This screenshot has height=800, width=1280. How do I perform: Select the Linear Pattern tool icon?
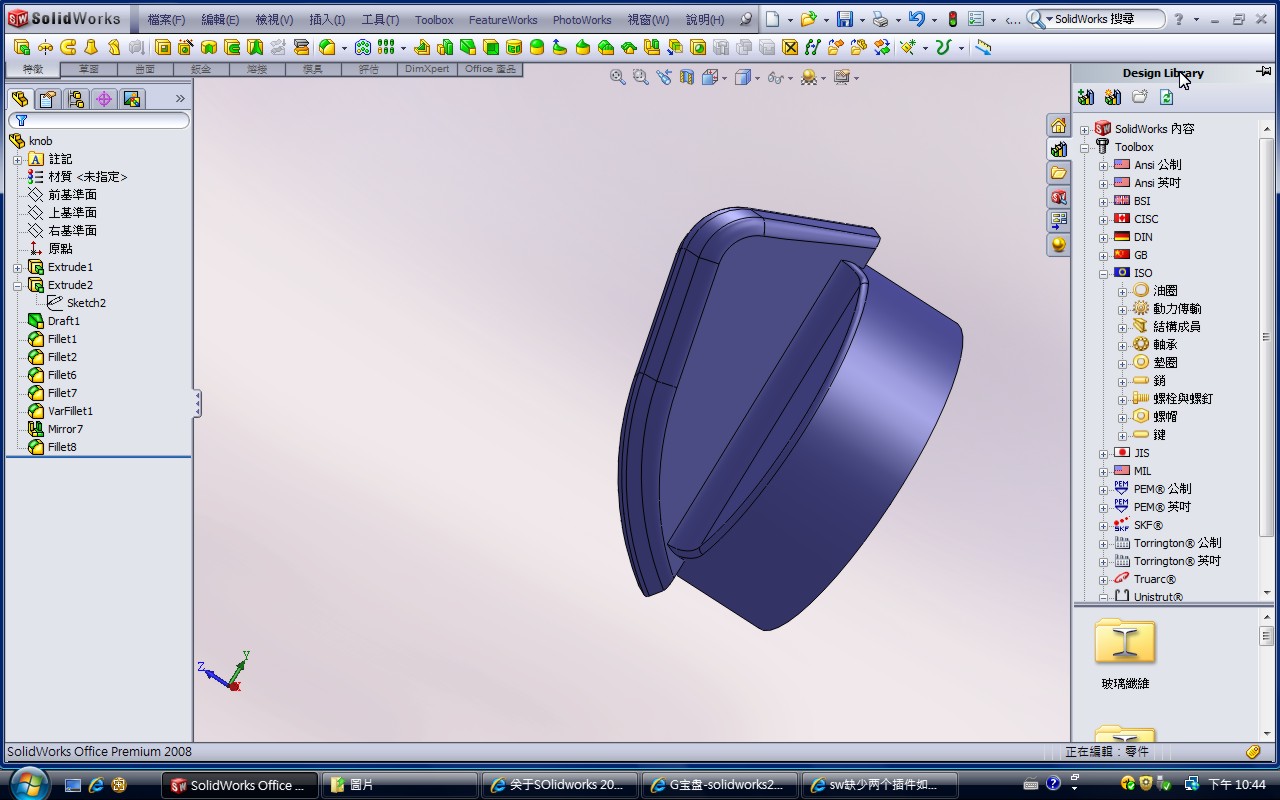(x=386, y=47)
